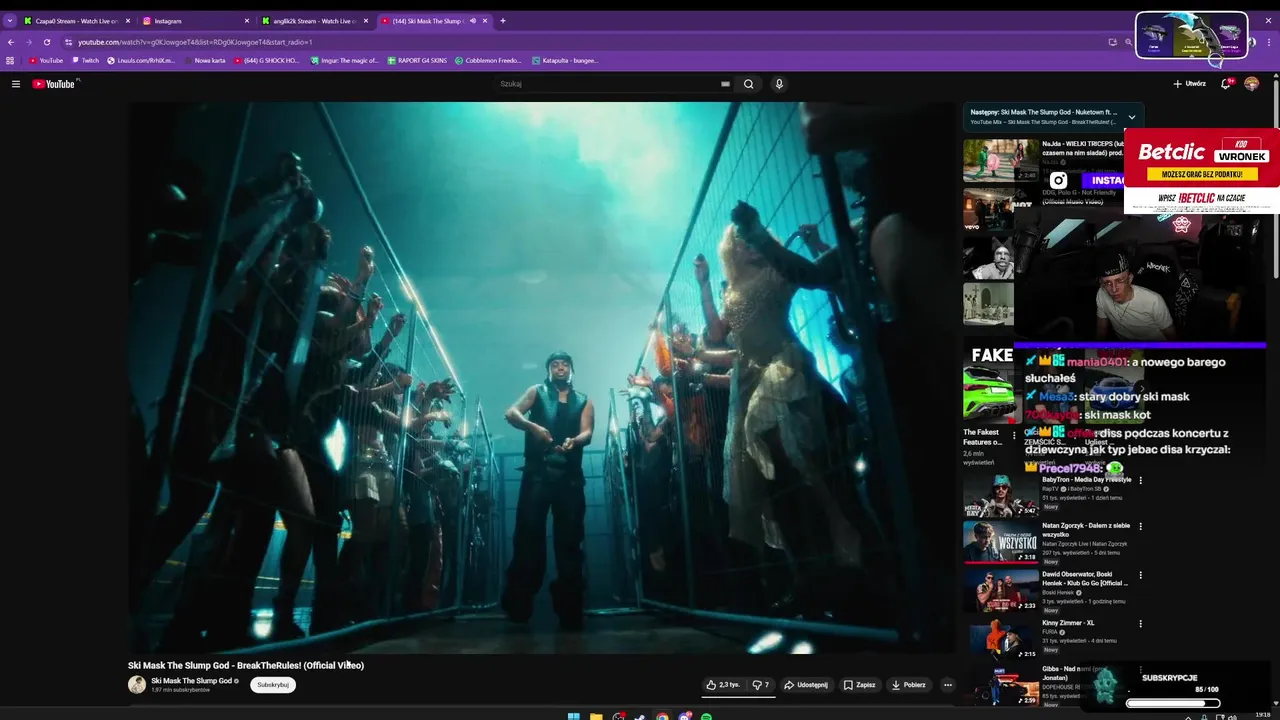Image resolution: width=1280 pixels, height=720 pixels.
Task: Open BabyTron Media Day Freestyle thumbnail
Action: (x=1000, y=495)
